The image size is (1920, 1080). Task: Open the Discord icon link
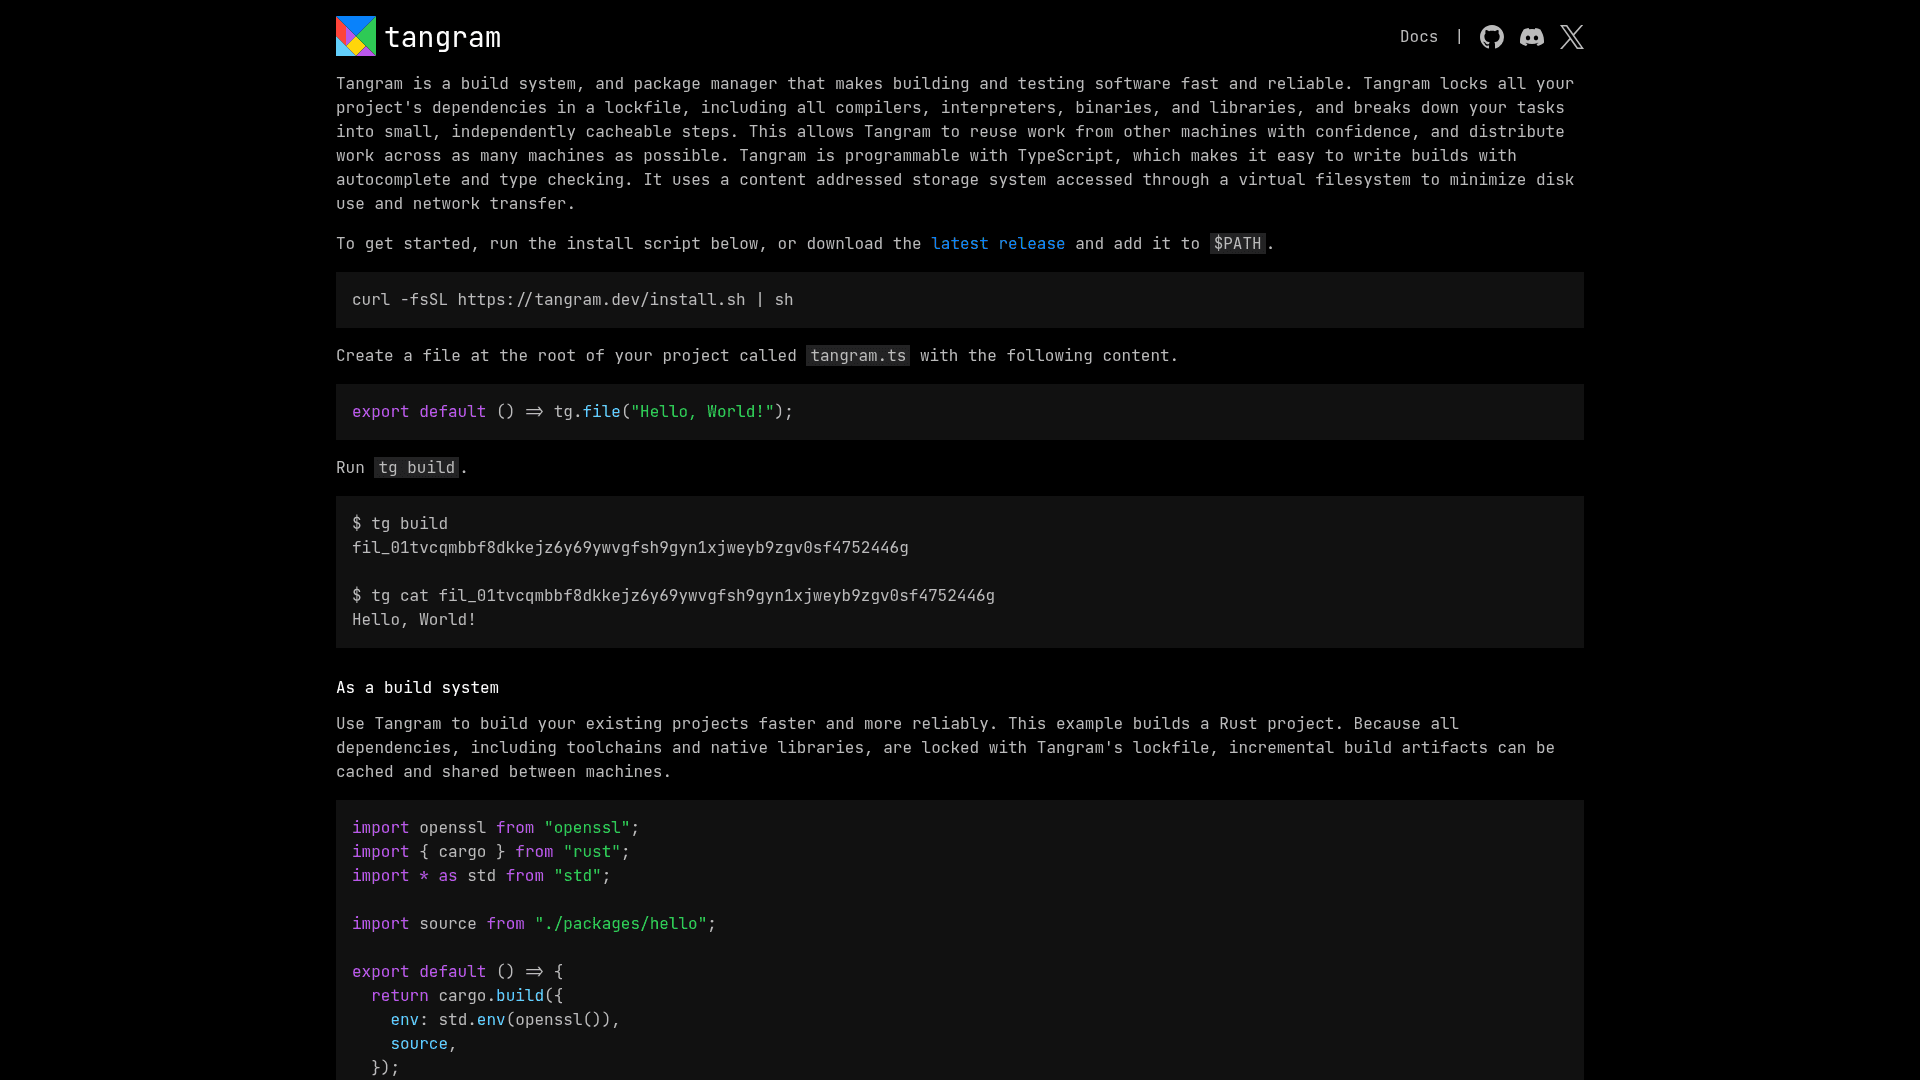coord(1532,37)
